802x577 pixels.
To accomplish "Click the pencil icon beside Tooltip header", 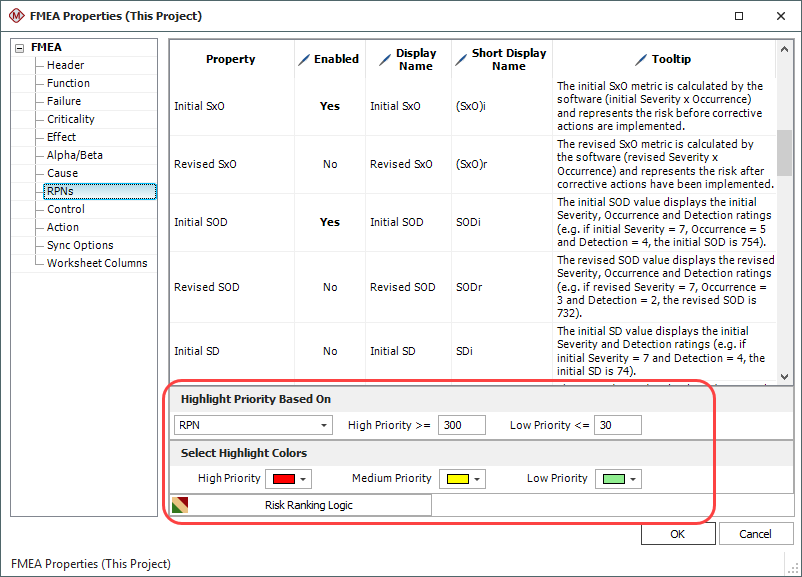I will tap(641, 60).
